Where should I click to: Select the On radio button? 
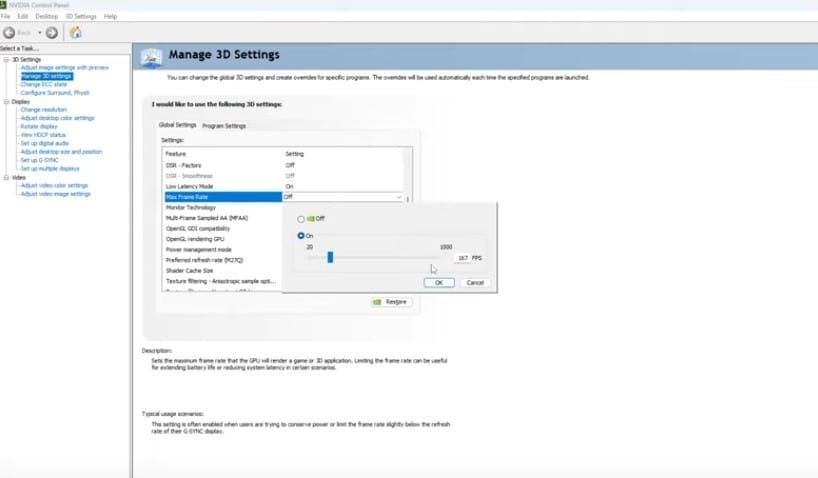click(300, 236)
